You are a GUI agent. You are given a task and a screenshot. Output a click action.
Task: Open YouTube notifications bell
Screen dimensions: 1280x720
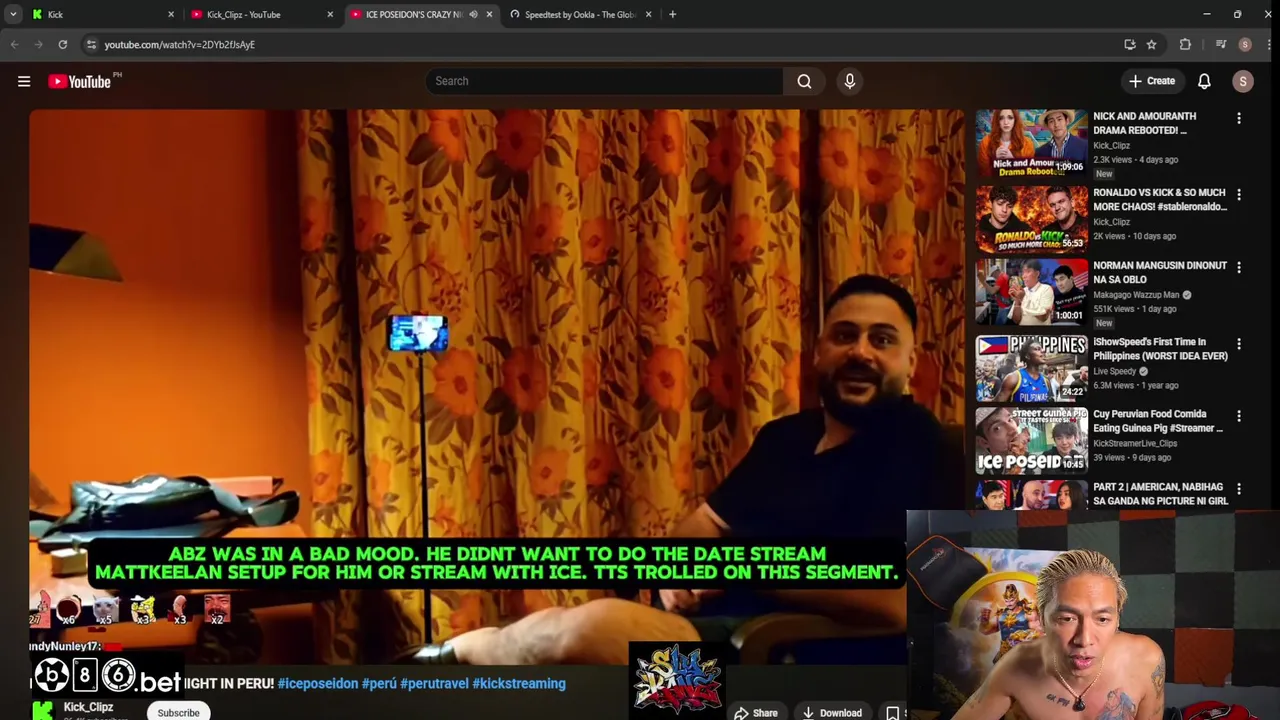1204,81
